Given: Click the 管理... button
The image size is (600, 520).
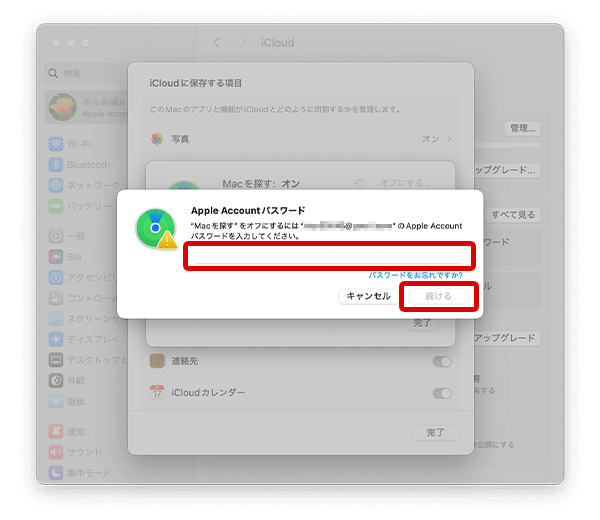Looking at the screenshot, I should pyautogui.click(x=523, y=128).
